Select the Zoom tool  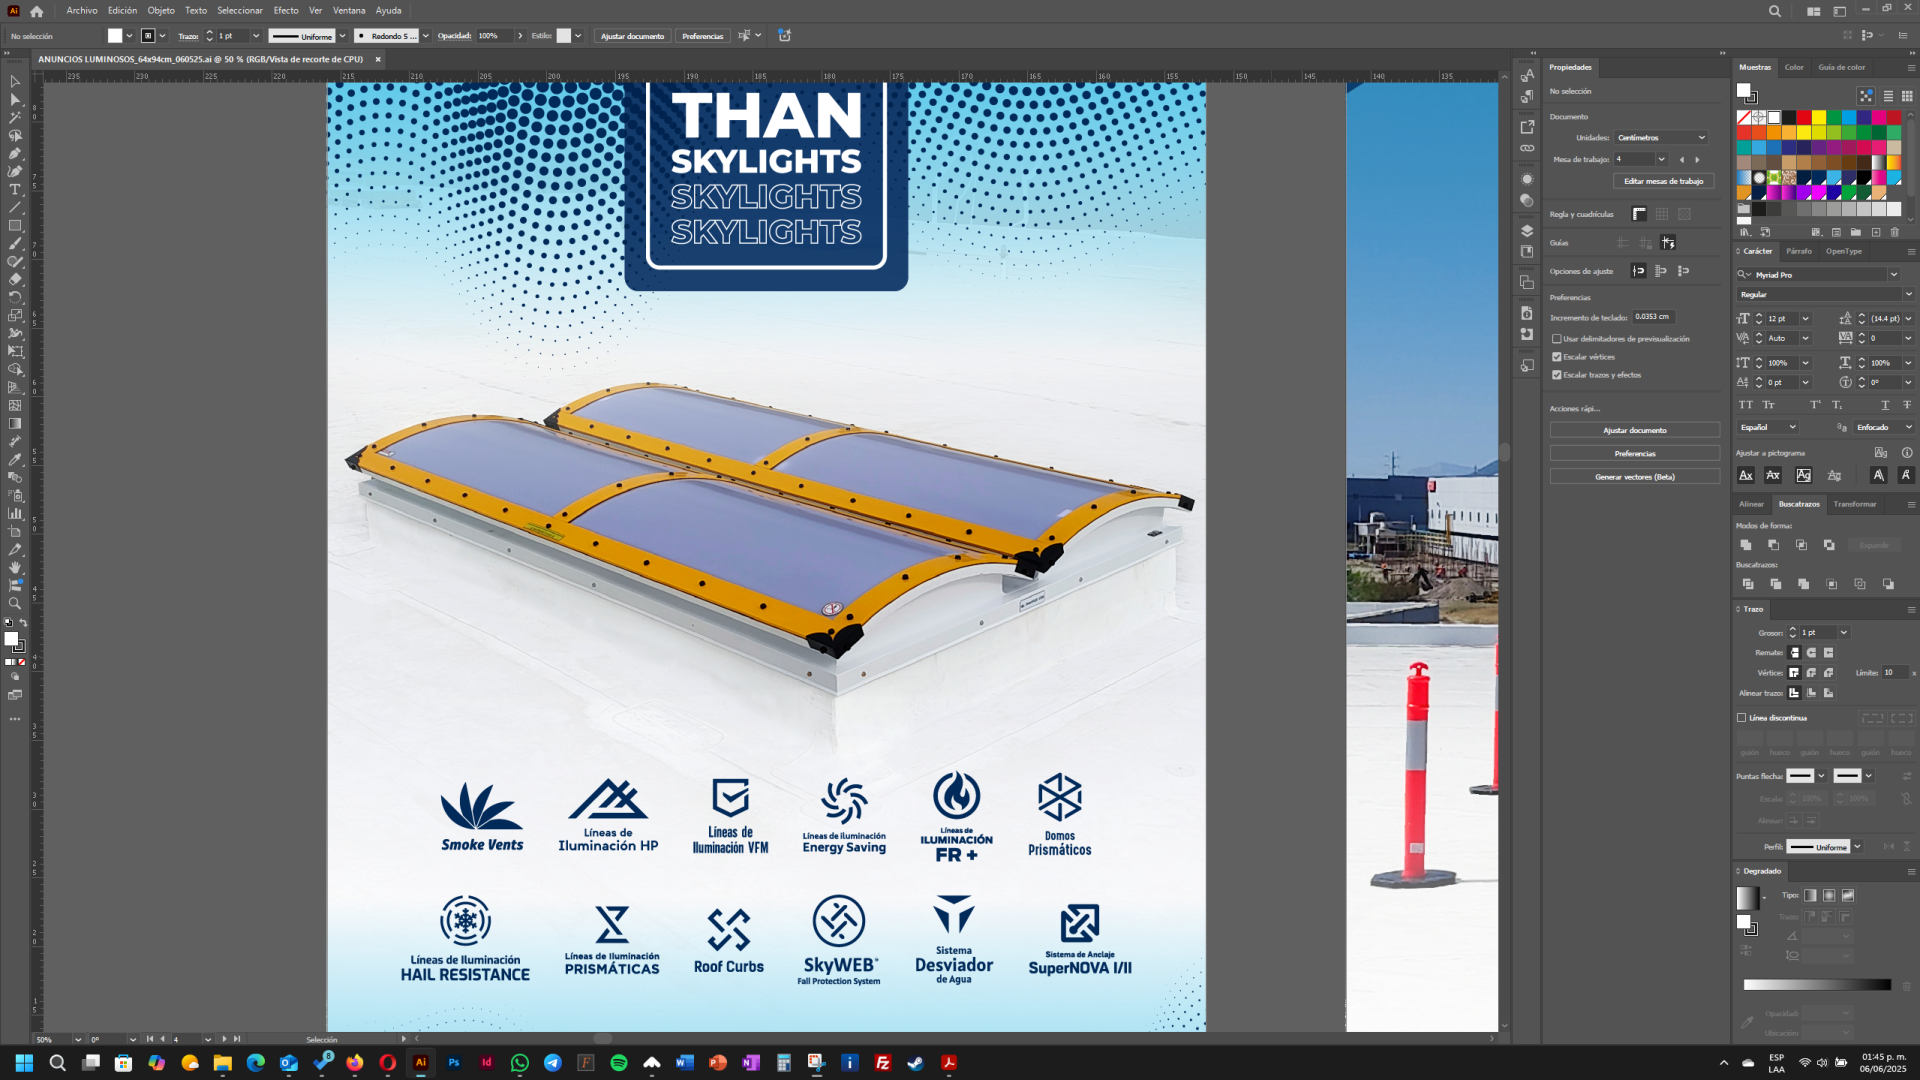(x=15, y=604)
